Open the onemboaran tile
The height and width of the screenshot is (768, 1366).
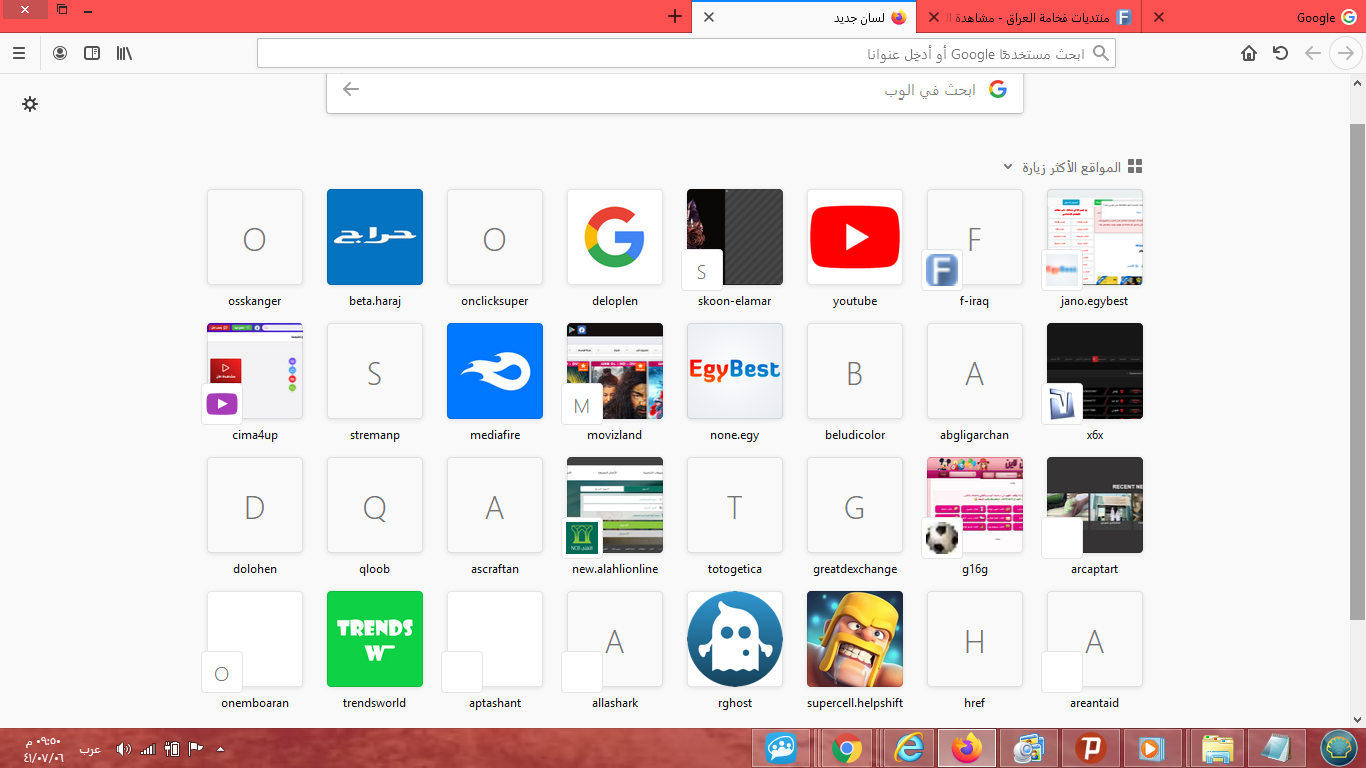(255, 639)
